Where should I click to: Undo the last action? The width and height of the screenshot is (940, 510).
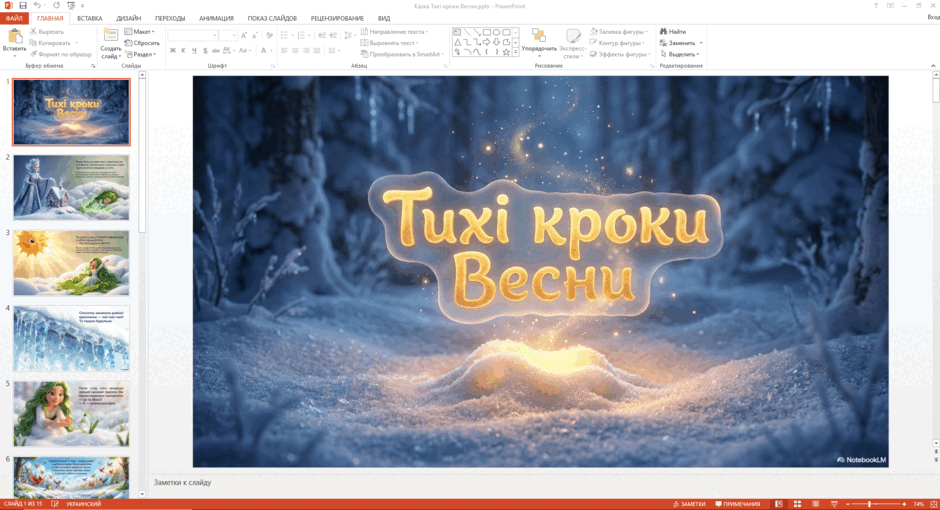37,5
